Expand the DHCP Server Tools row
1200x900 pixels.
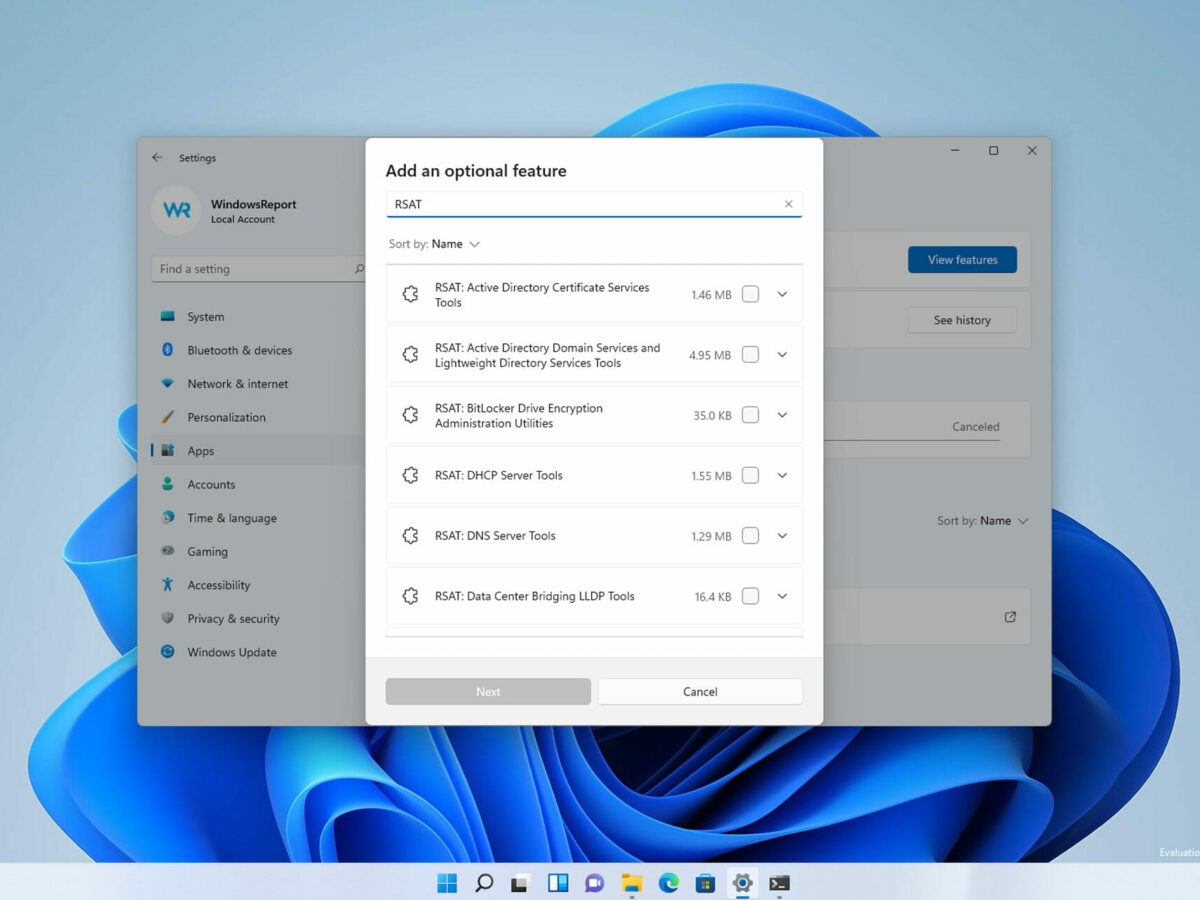click(x=782, y=475)
